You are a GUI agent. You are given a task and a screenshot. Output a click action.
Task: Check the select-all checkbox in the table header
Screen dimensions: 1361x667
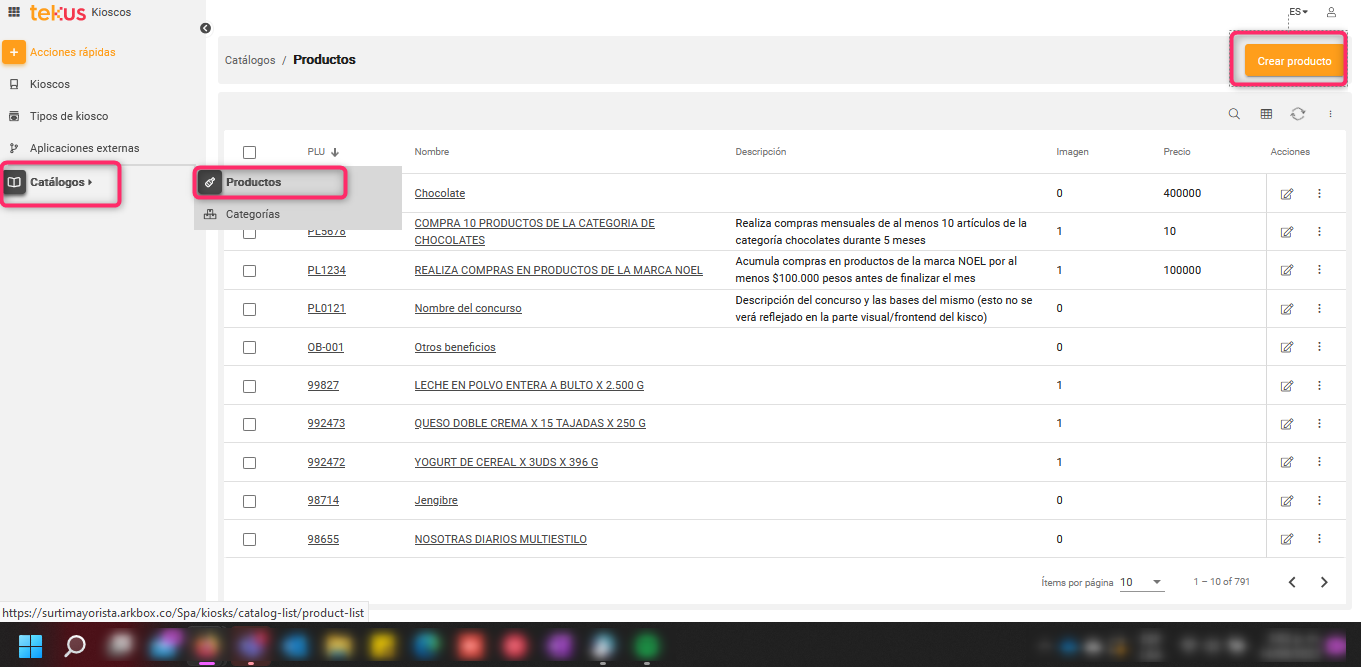pyautogui.click(x=249, y=151)
